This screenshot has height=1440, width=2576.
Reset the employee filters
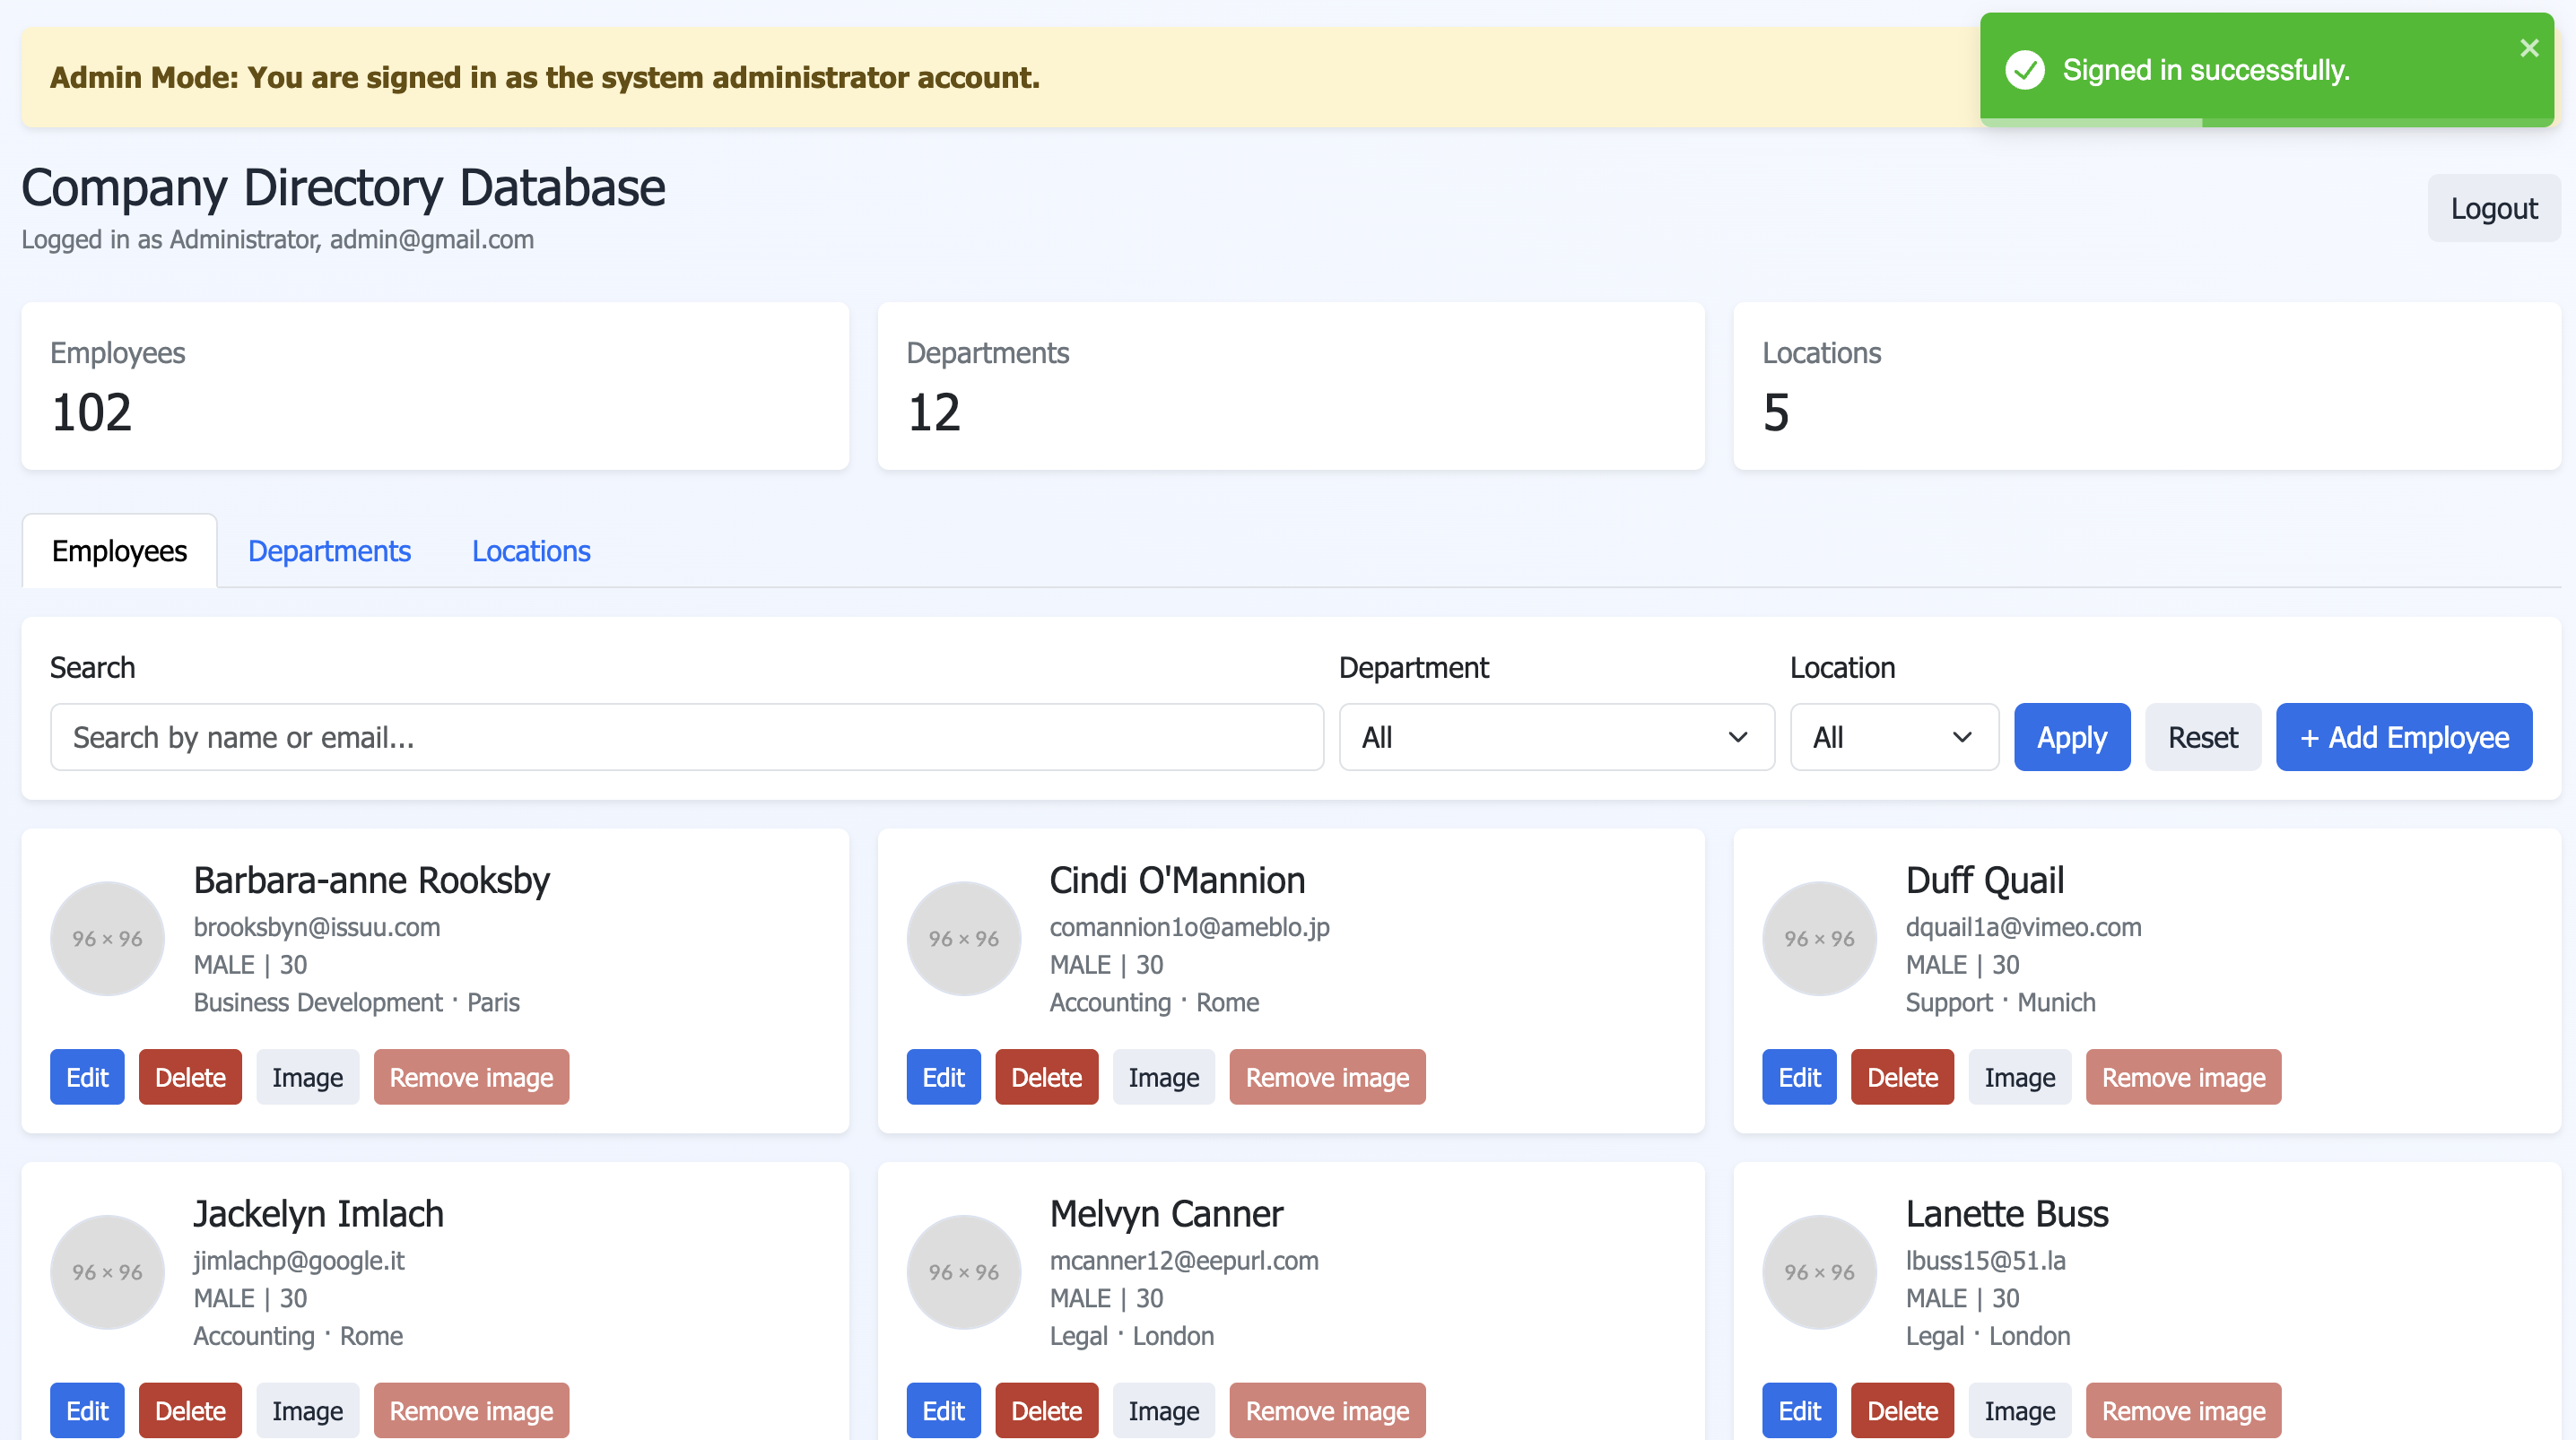point(2202,737)
